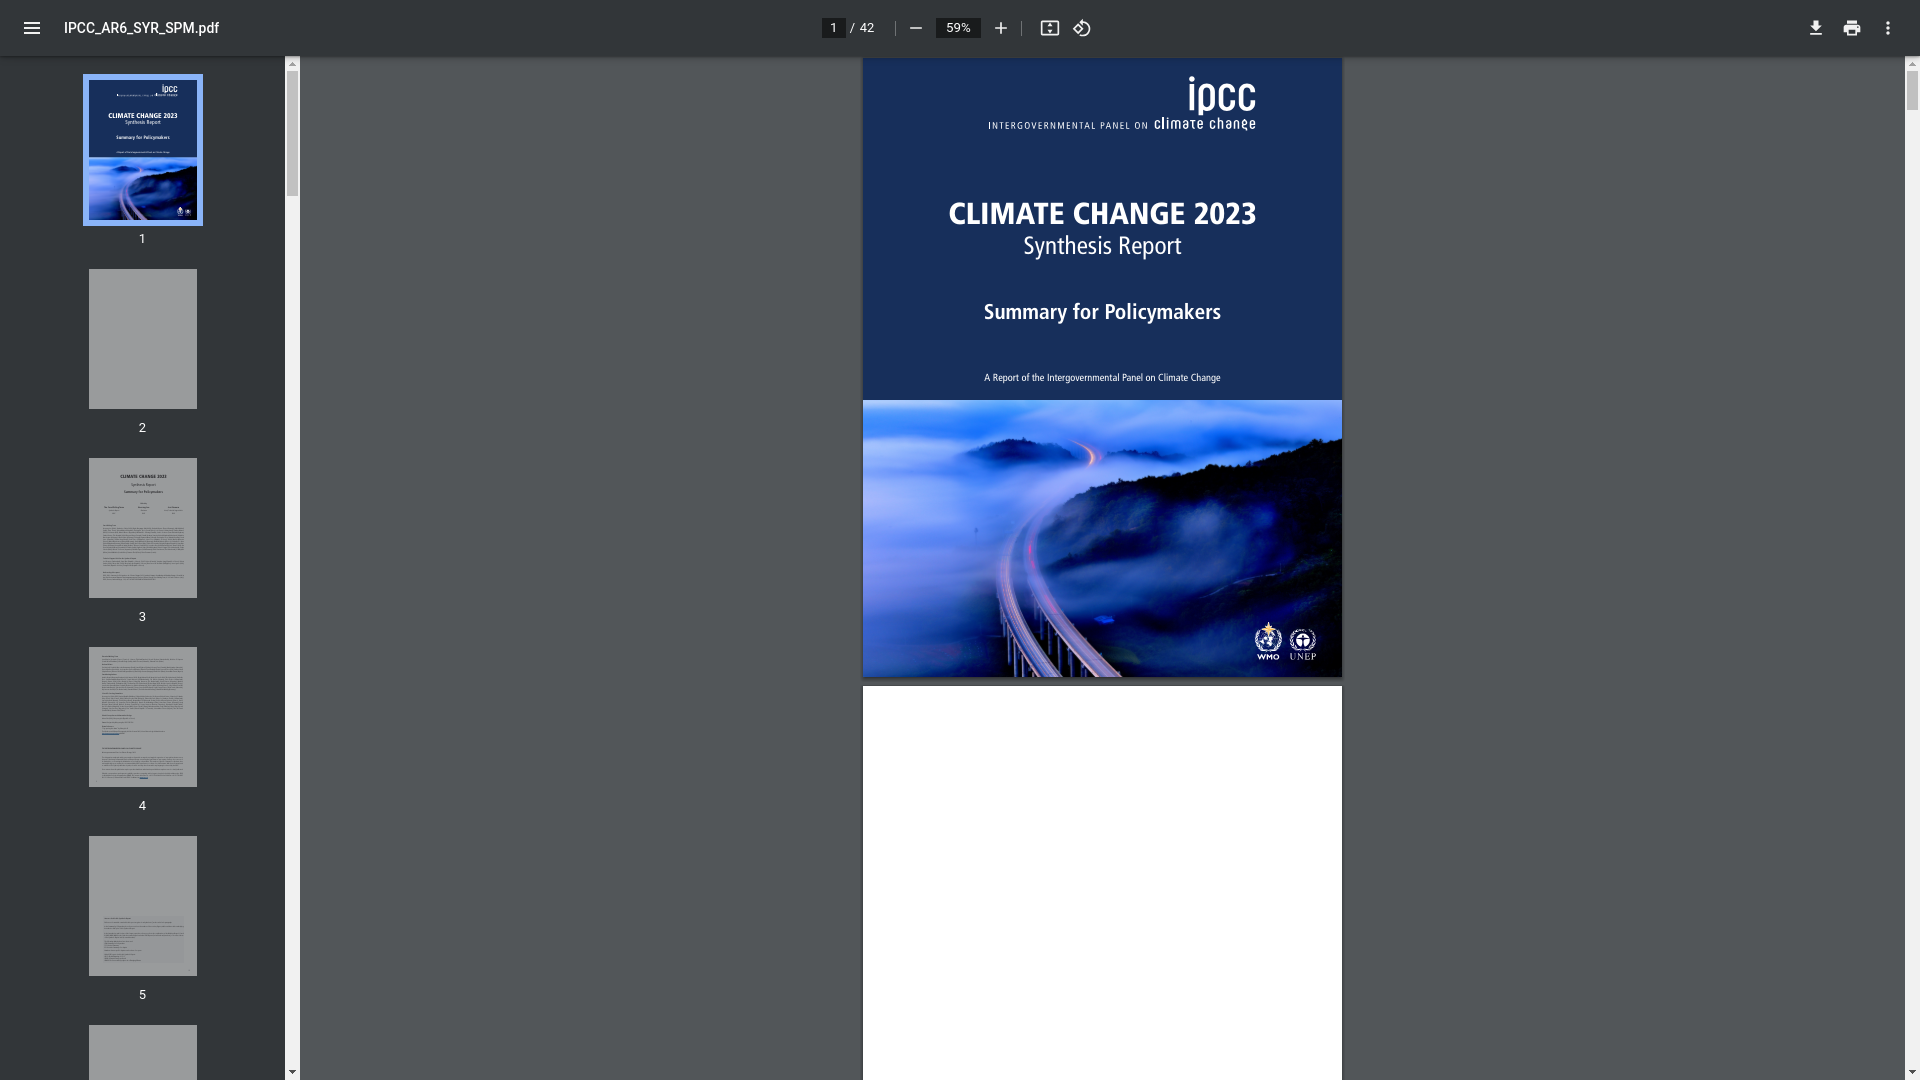Click the current page number field
The height and width of the screenshot is (1080, 1920).
834,28
